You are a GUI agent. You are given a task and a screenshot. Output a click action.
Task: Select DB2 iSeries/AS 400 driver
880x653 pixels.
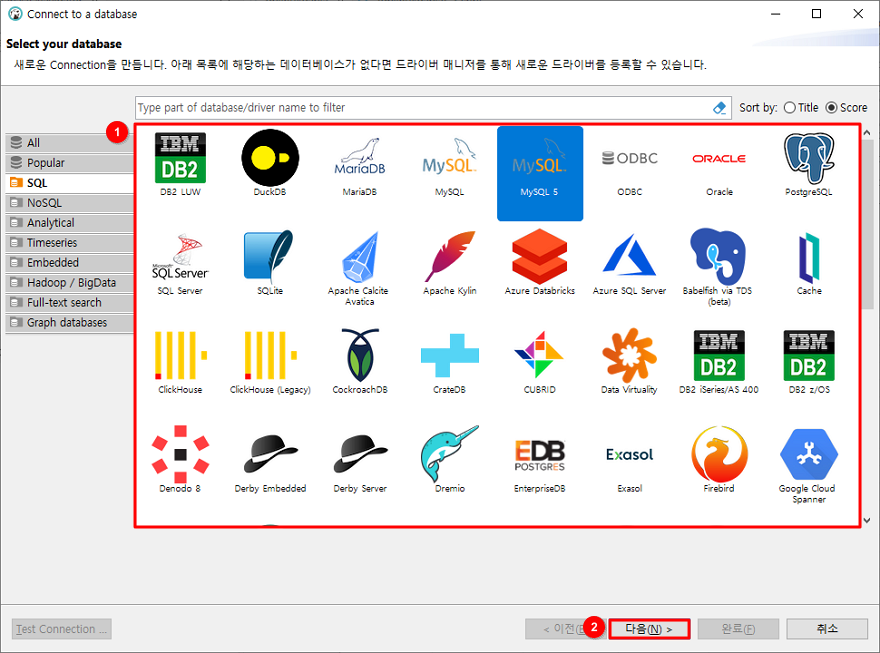coord(719,362)
